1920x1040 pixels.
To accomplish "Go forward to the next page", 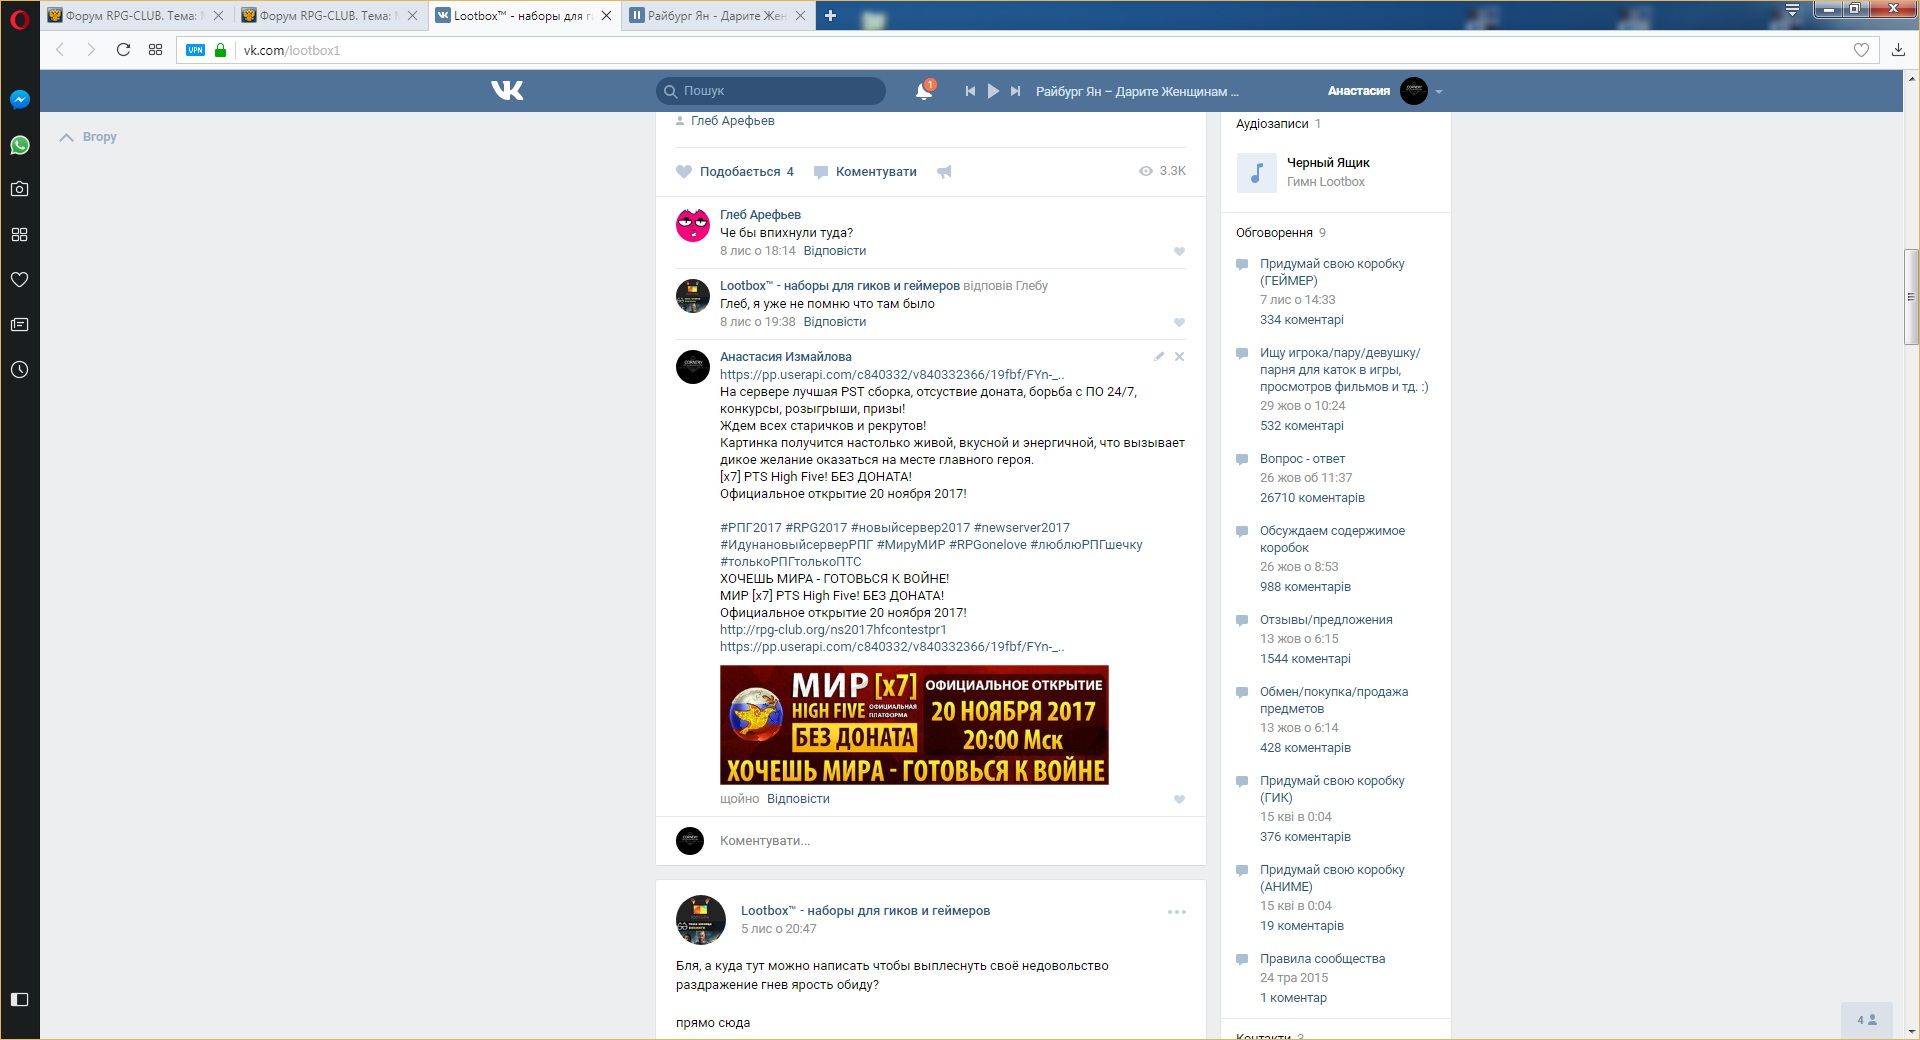I will (x=91, y=50).
